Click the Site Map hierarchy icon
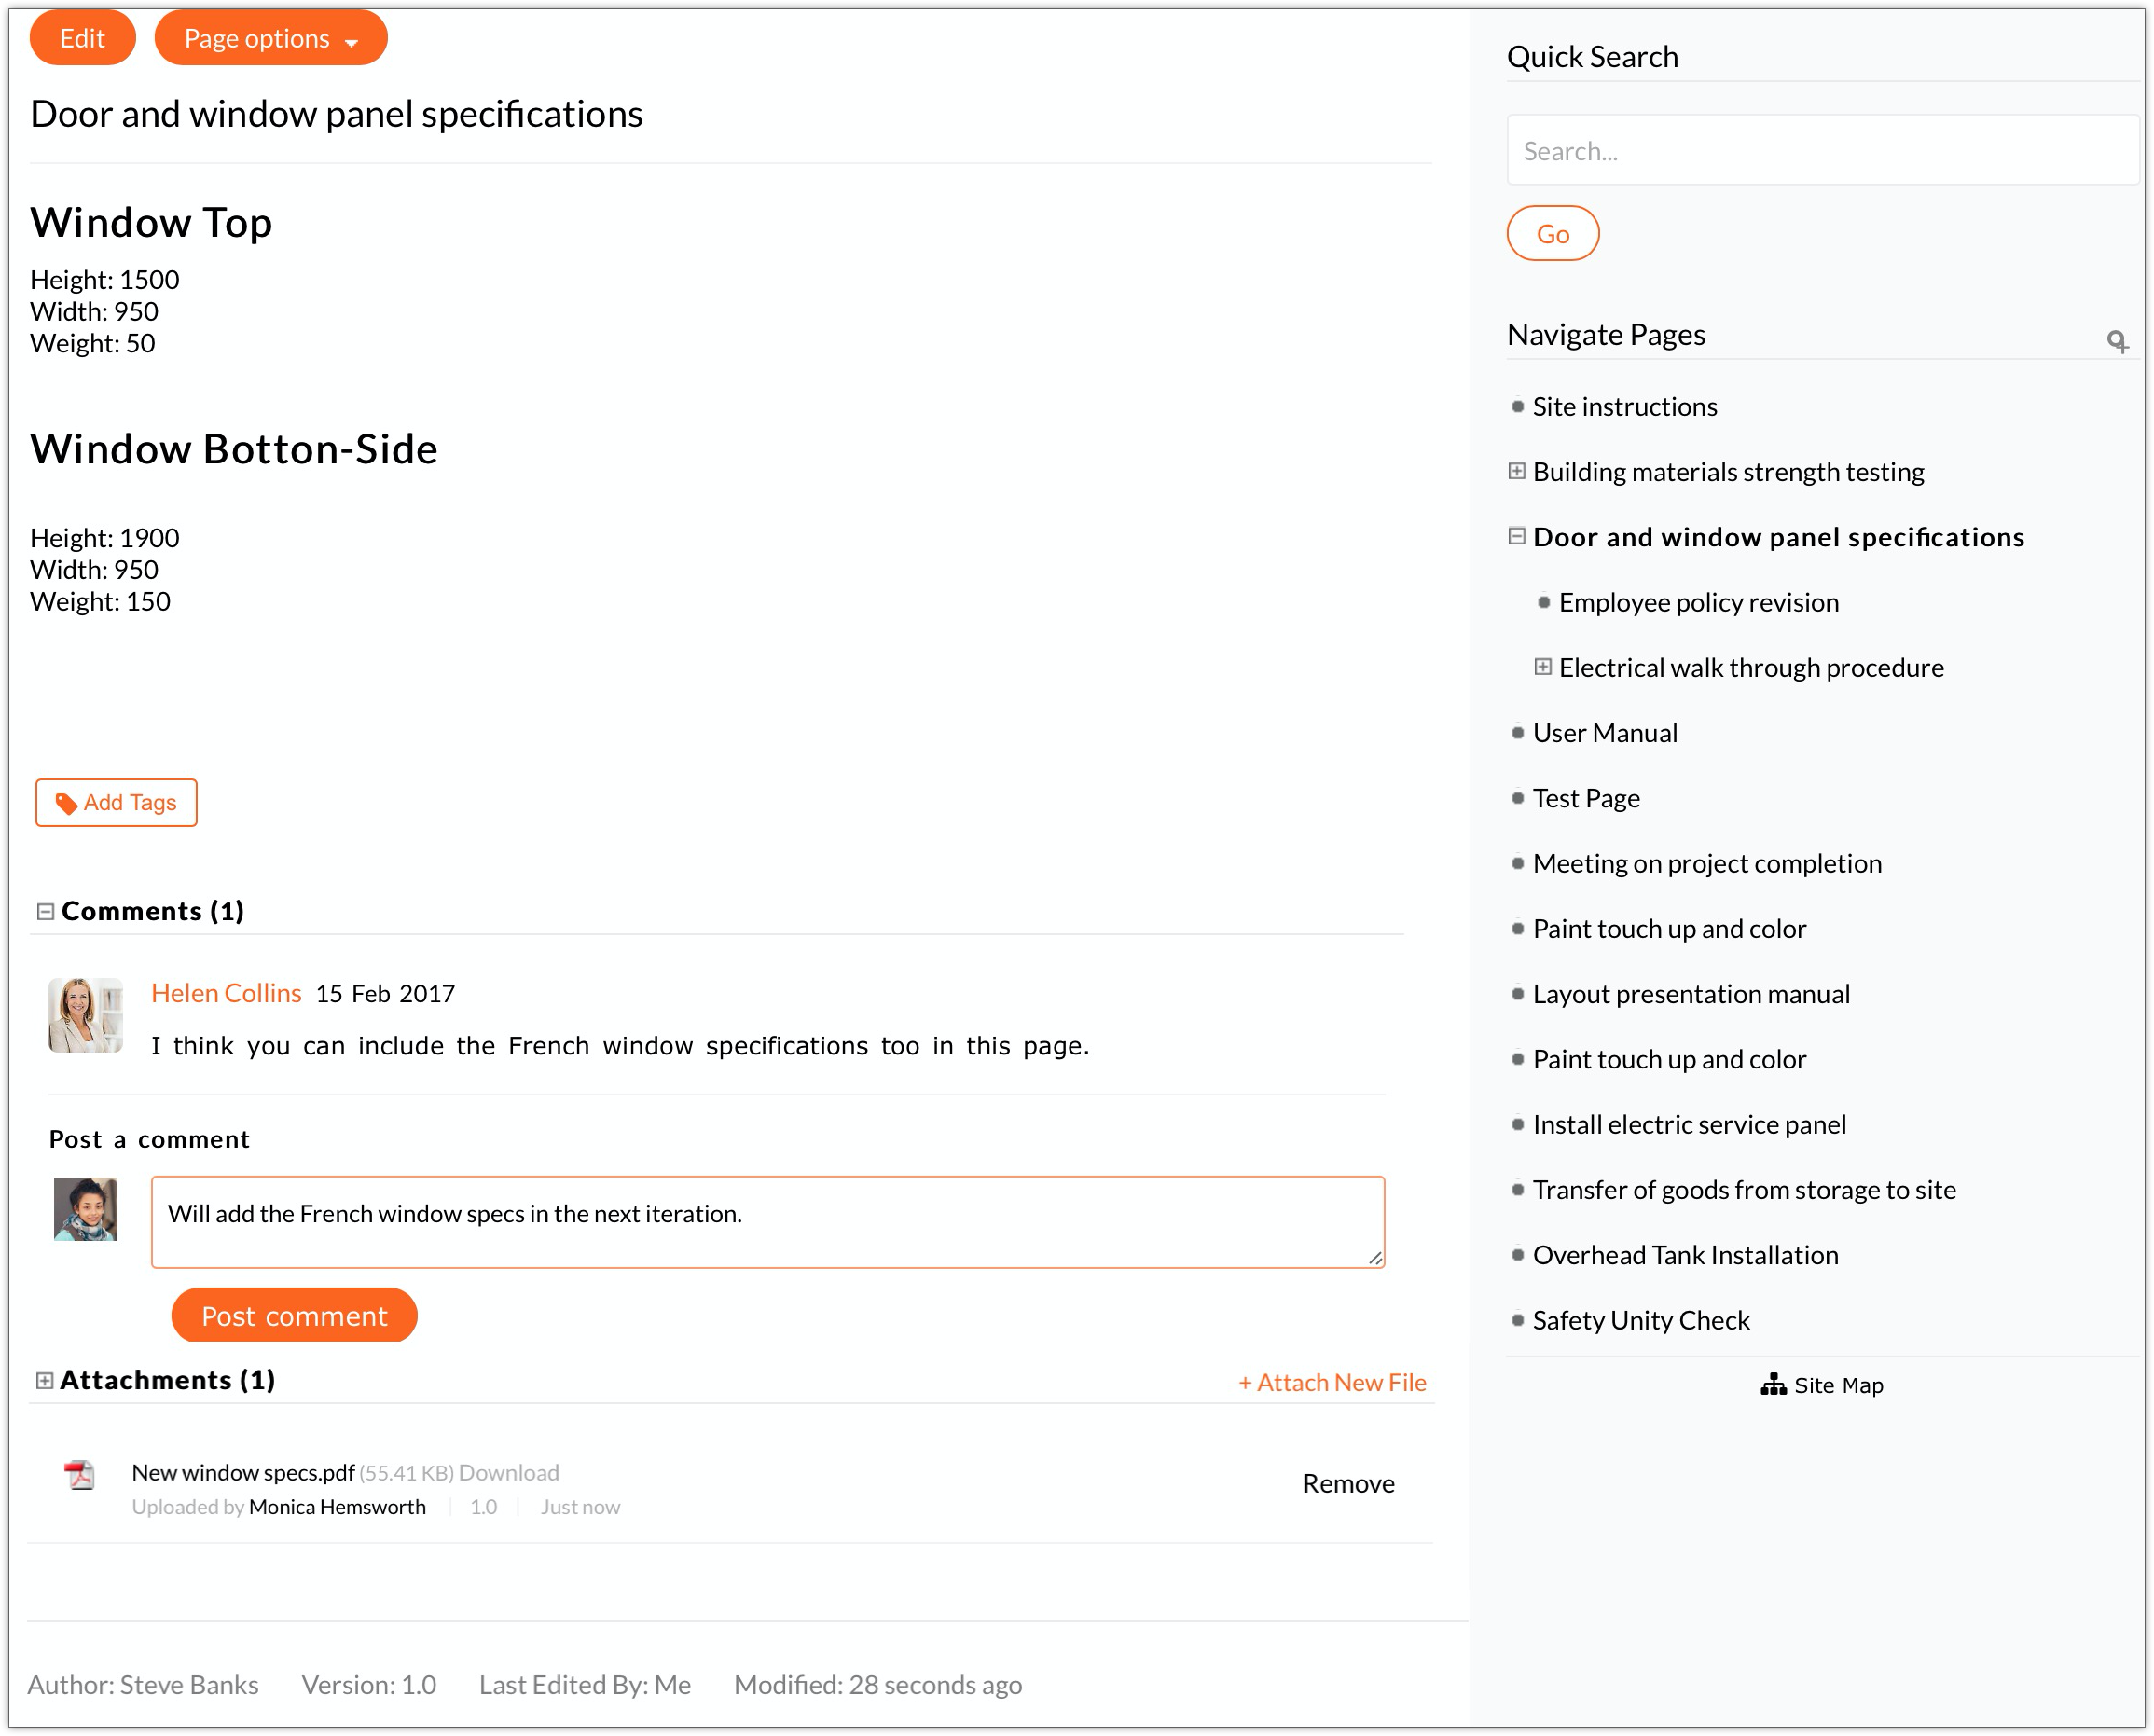Screen dimensions: 2154x1736 1773,1385
